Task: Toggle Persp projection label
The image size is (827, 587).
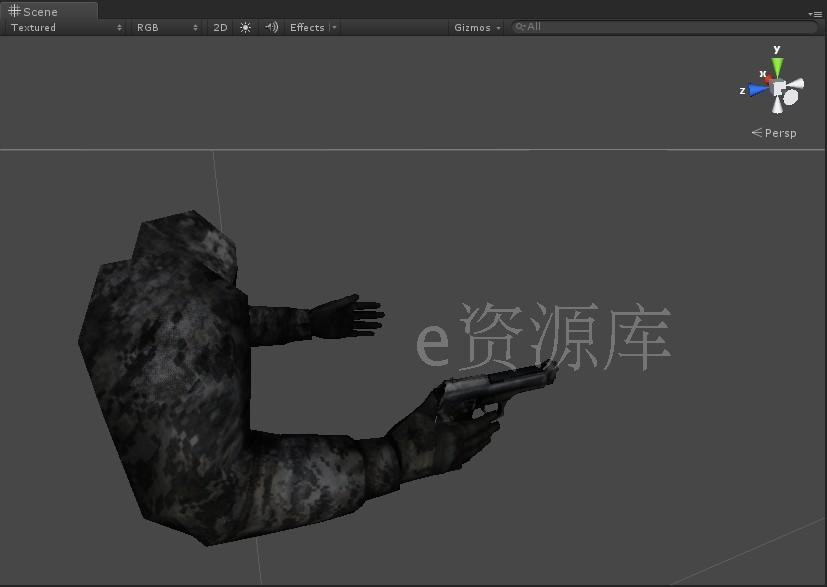Action: pos(774,133)
